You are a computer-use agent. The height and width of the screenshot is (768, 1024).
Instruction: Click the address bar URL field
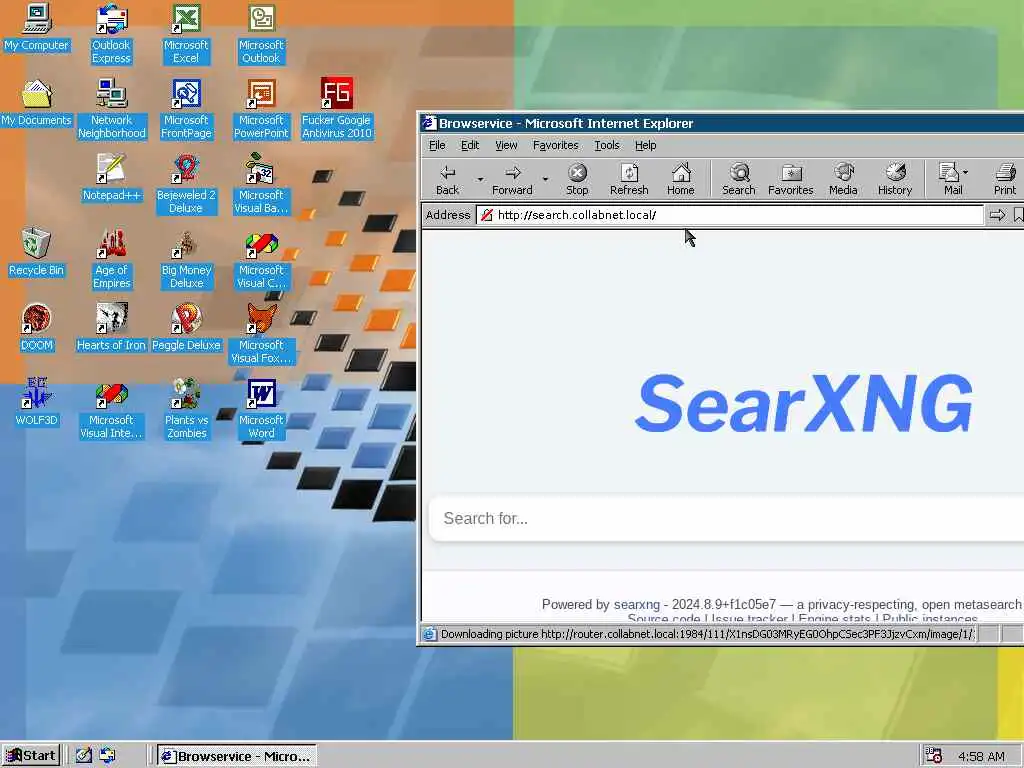[729, 215]
